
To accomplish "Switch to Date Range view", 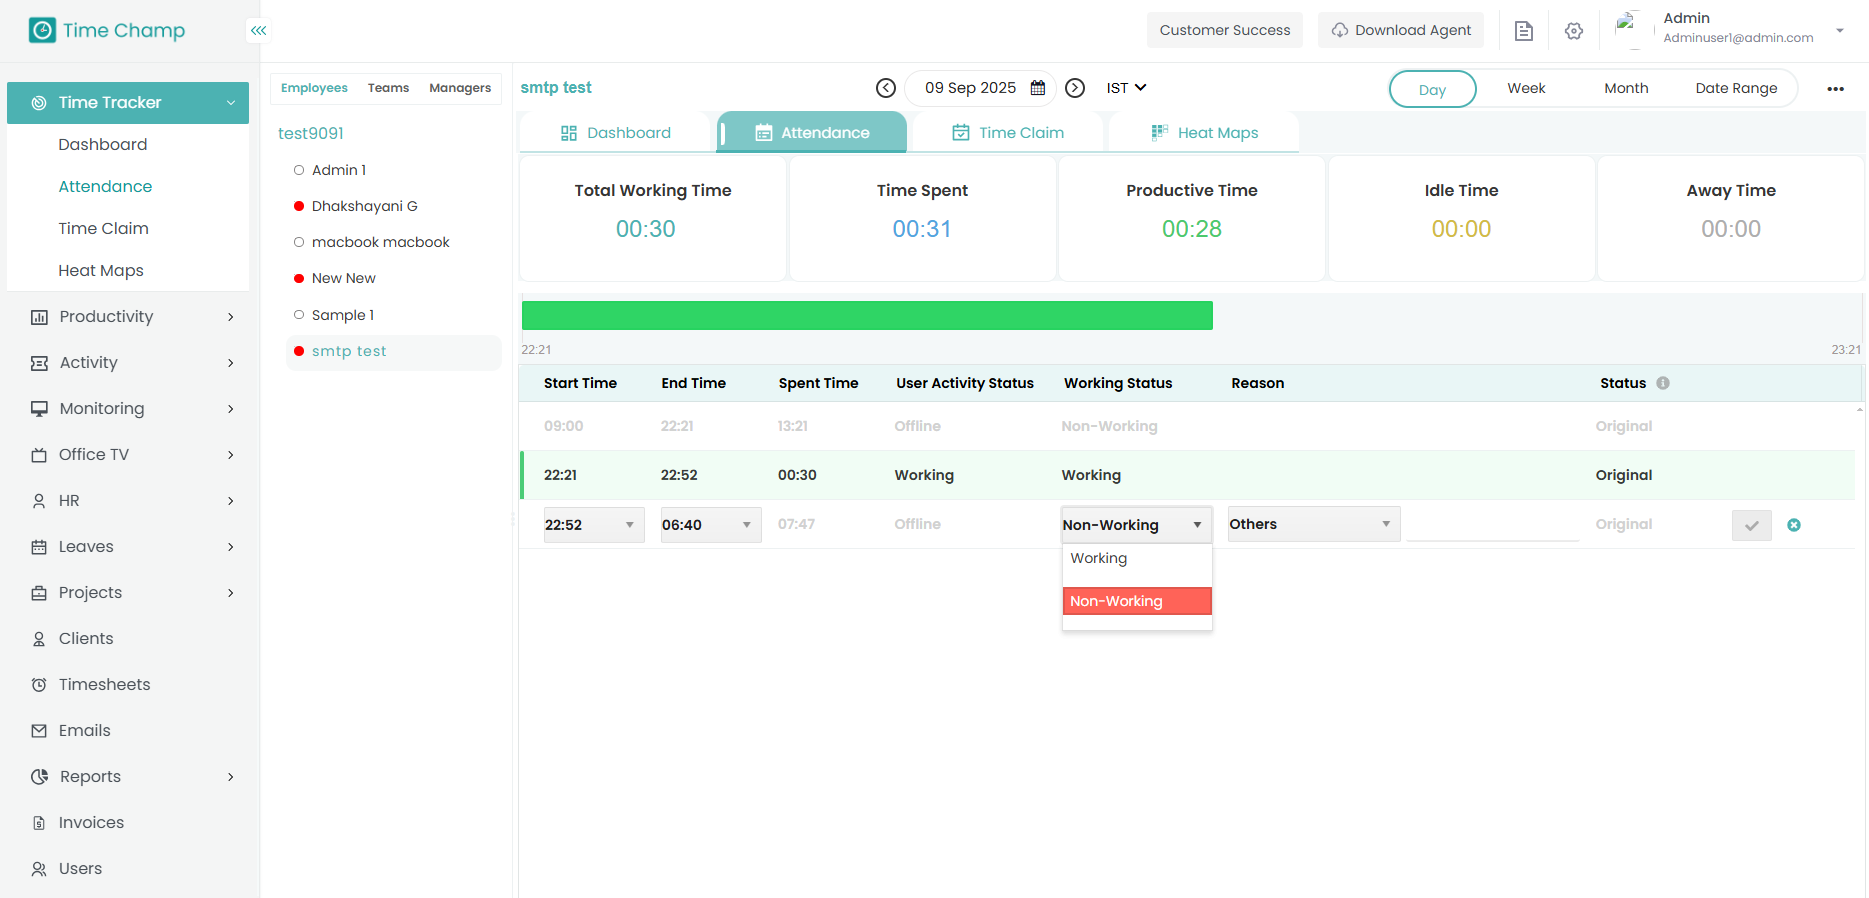I will pyautogui.click(x=1736, y=88).
